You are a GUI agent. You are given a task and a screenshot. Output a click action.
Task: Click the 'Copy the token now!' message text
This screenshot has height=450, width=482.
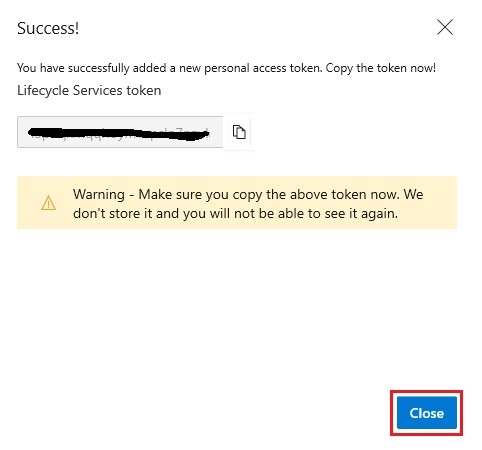381,68
